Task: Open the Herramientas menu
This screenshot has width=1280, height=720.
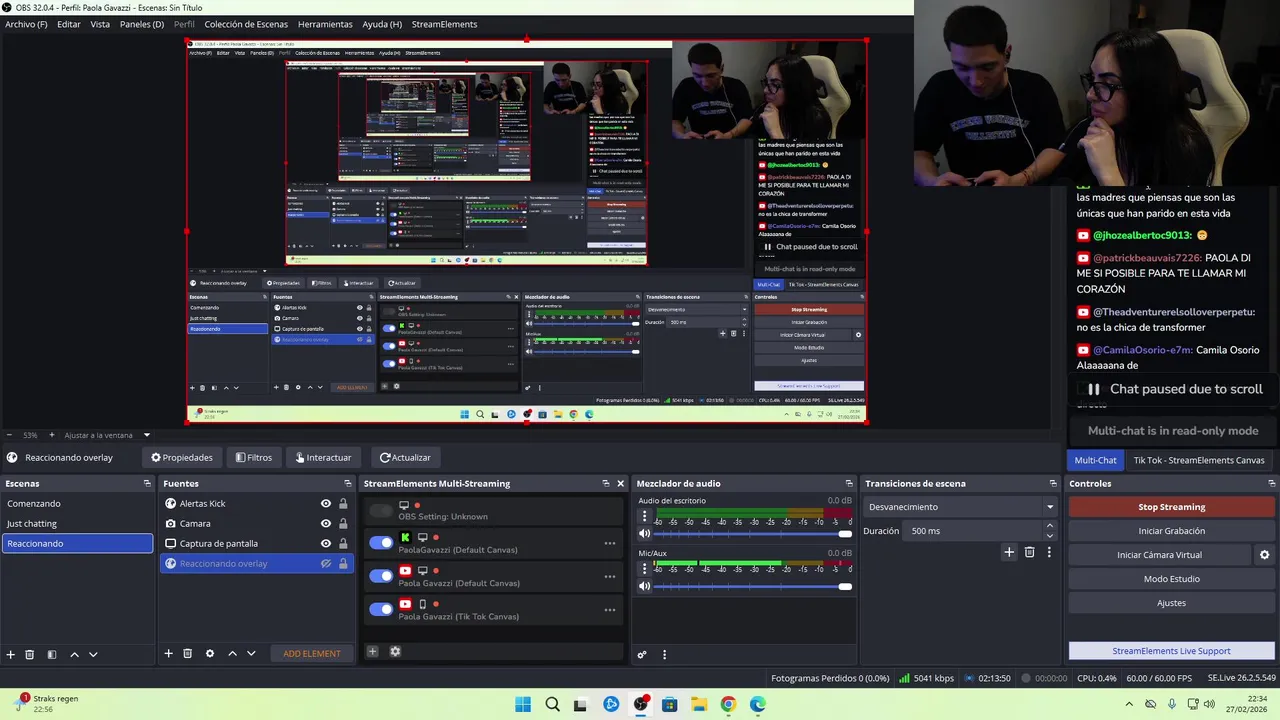Action: coord(325,24)
